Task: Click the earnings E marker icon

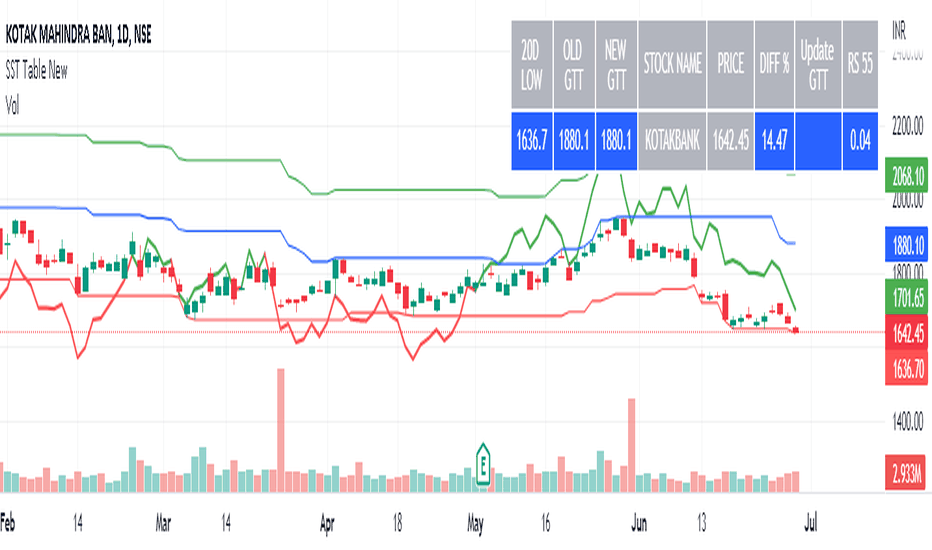Action: [x=483, y=464]
